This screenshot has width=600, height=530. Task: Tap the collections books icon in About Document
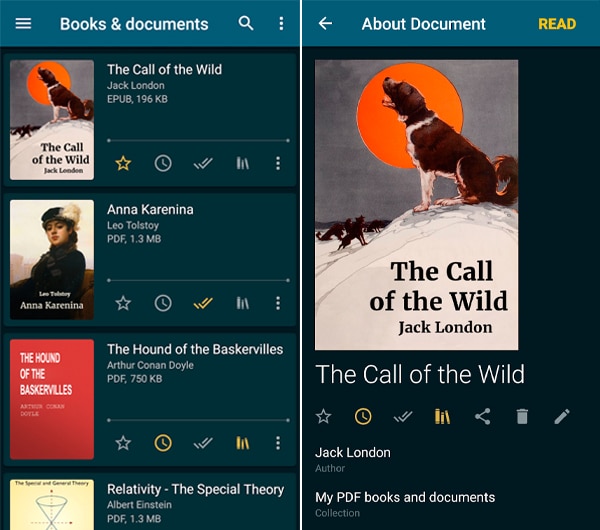click(442, 416)
